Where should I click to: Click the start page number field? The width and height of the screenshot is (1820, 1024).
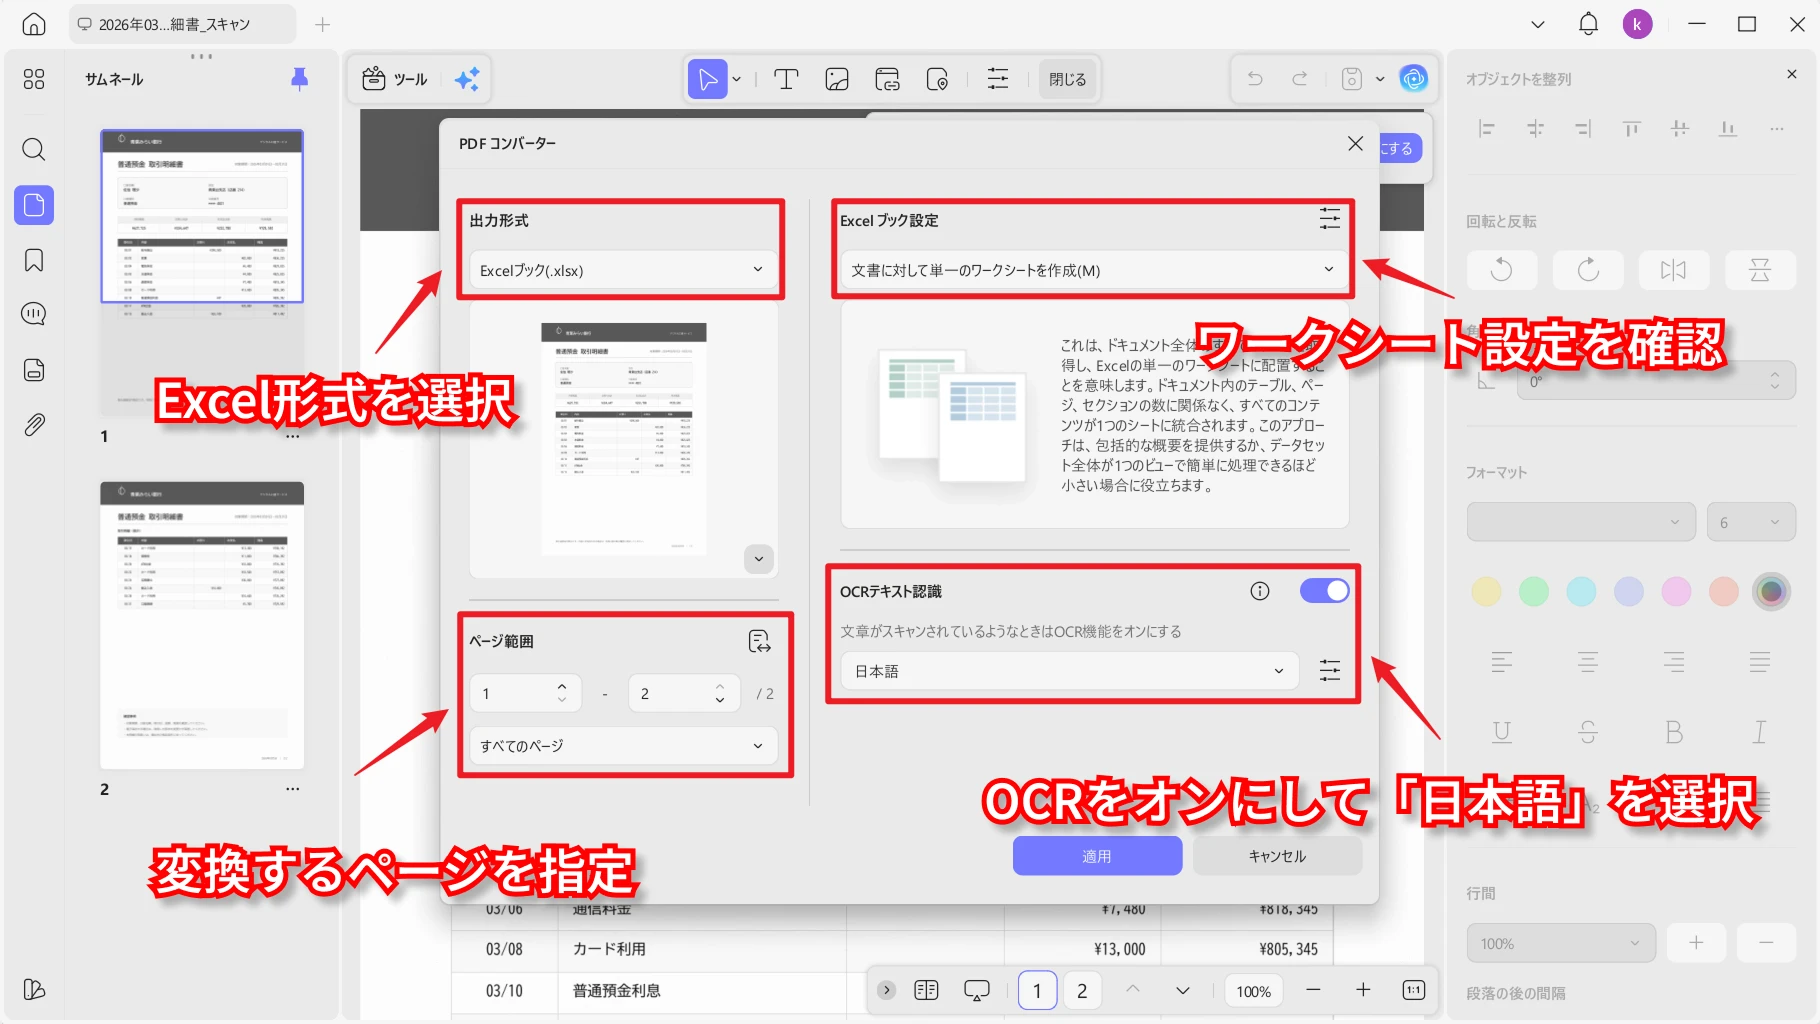point(524,693)
